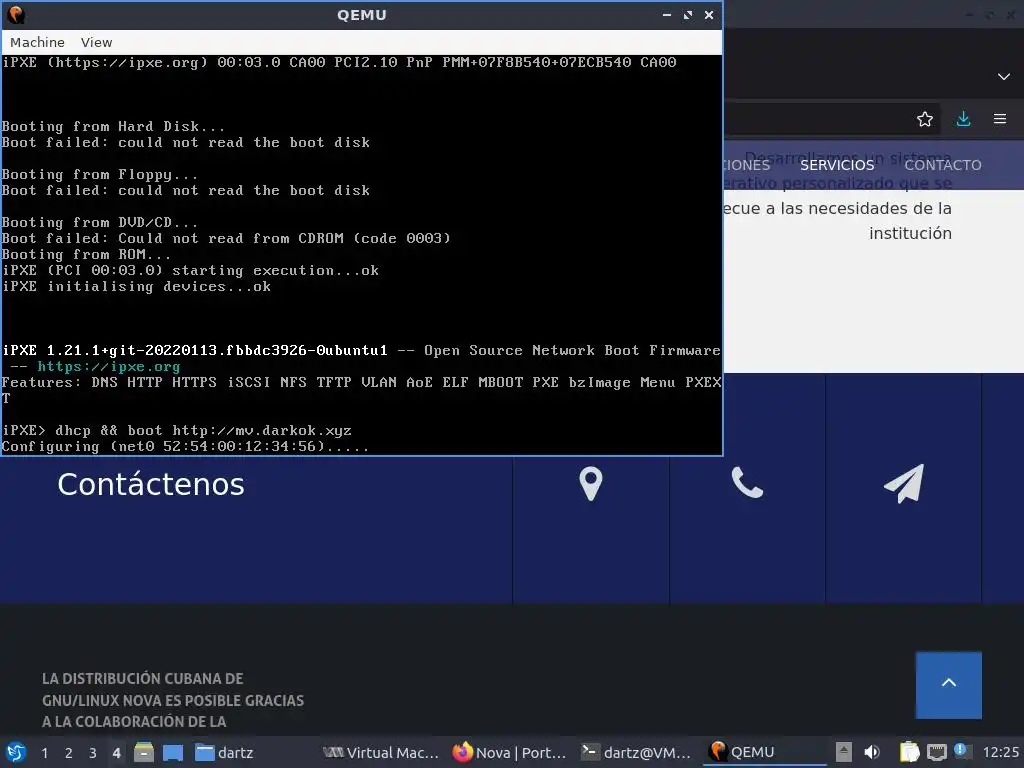Click the show desktop icon in taskbar
Viewport: 1024px width, 768px height.
click(x=172, y=753)
